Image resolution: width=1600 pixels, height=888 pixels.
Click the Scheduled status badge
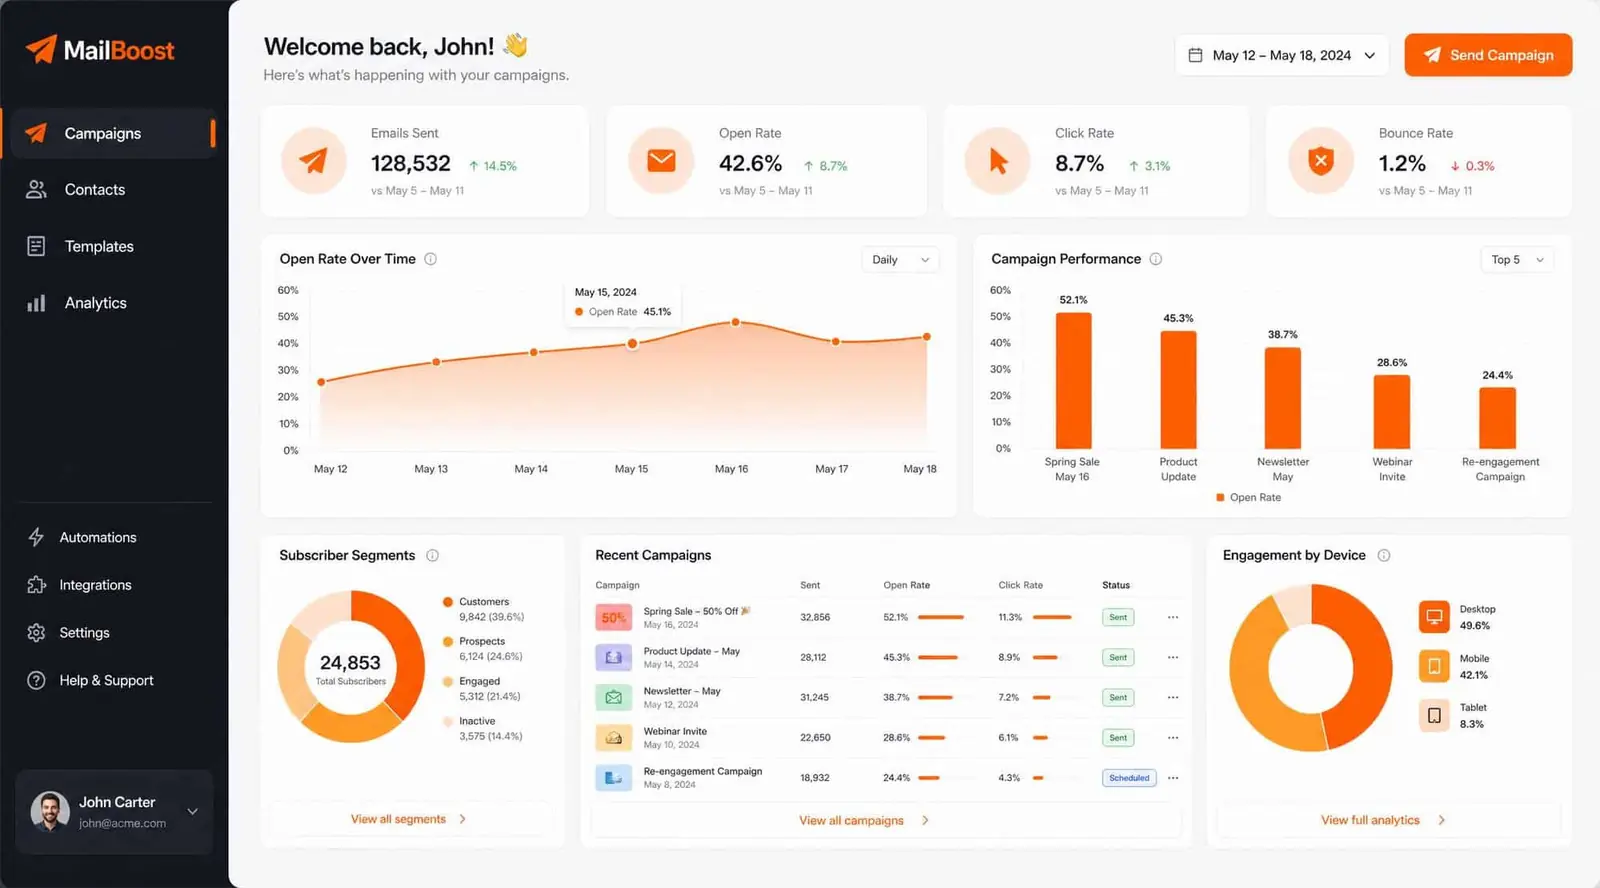[1129, 778]
